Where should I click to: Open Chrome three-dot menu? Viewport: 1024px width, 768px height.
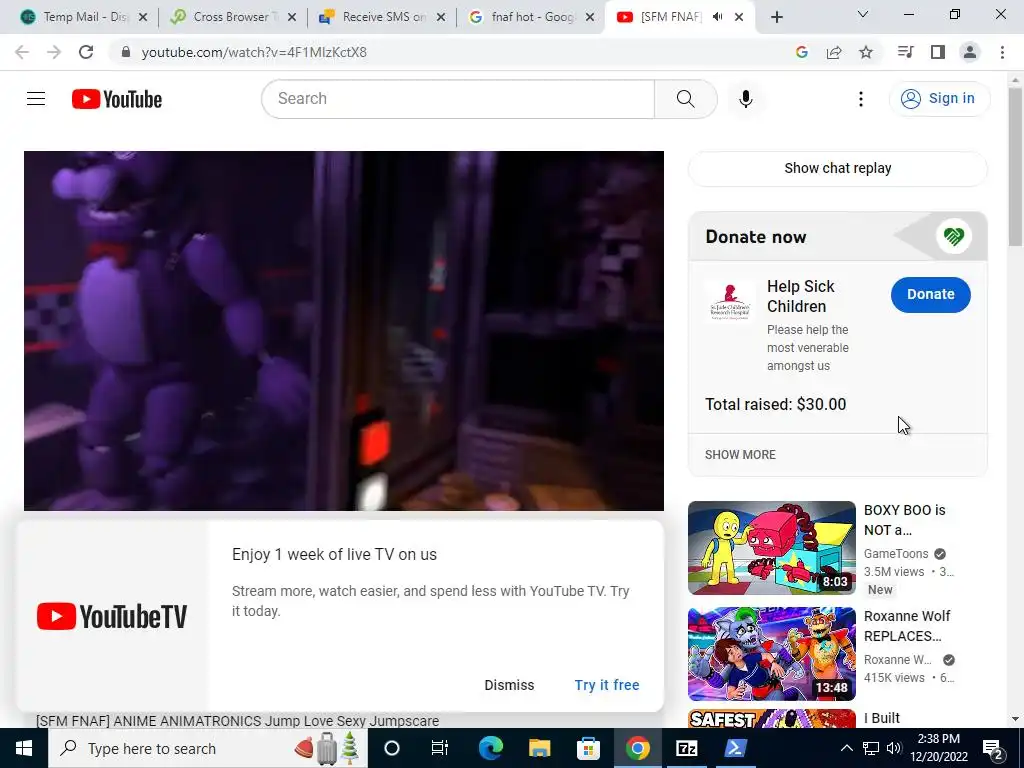[x=1002, y=52]
